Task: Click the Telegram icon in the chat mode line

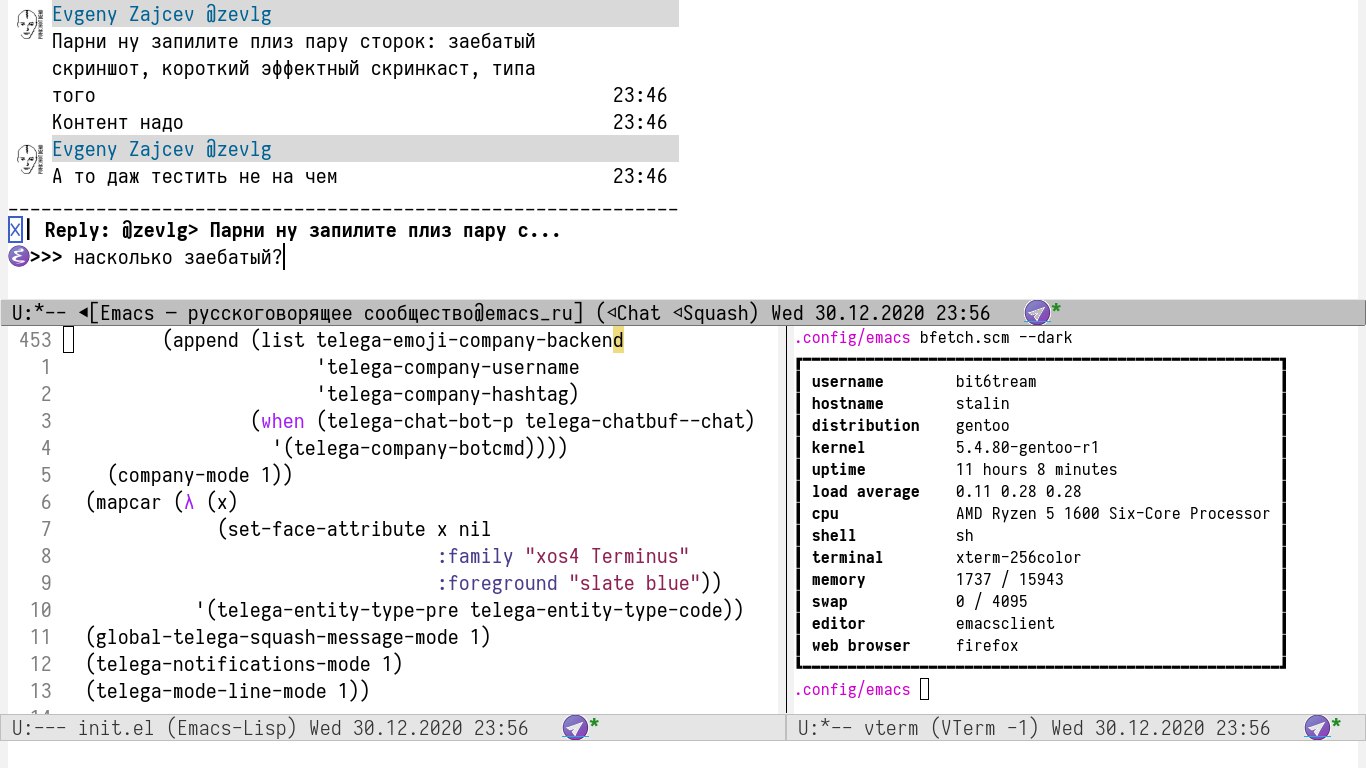Action: click(1038, 312)
